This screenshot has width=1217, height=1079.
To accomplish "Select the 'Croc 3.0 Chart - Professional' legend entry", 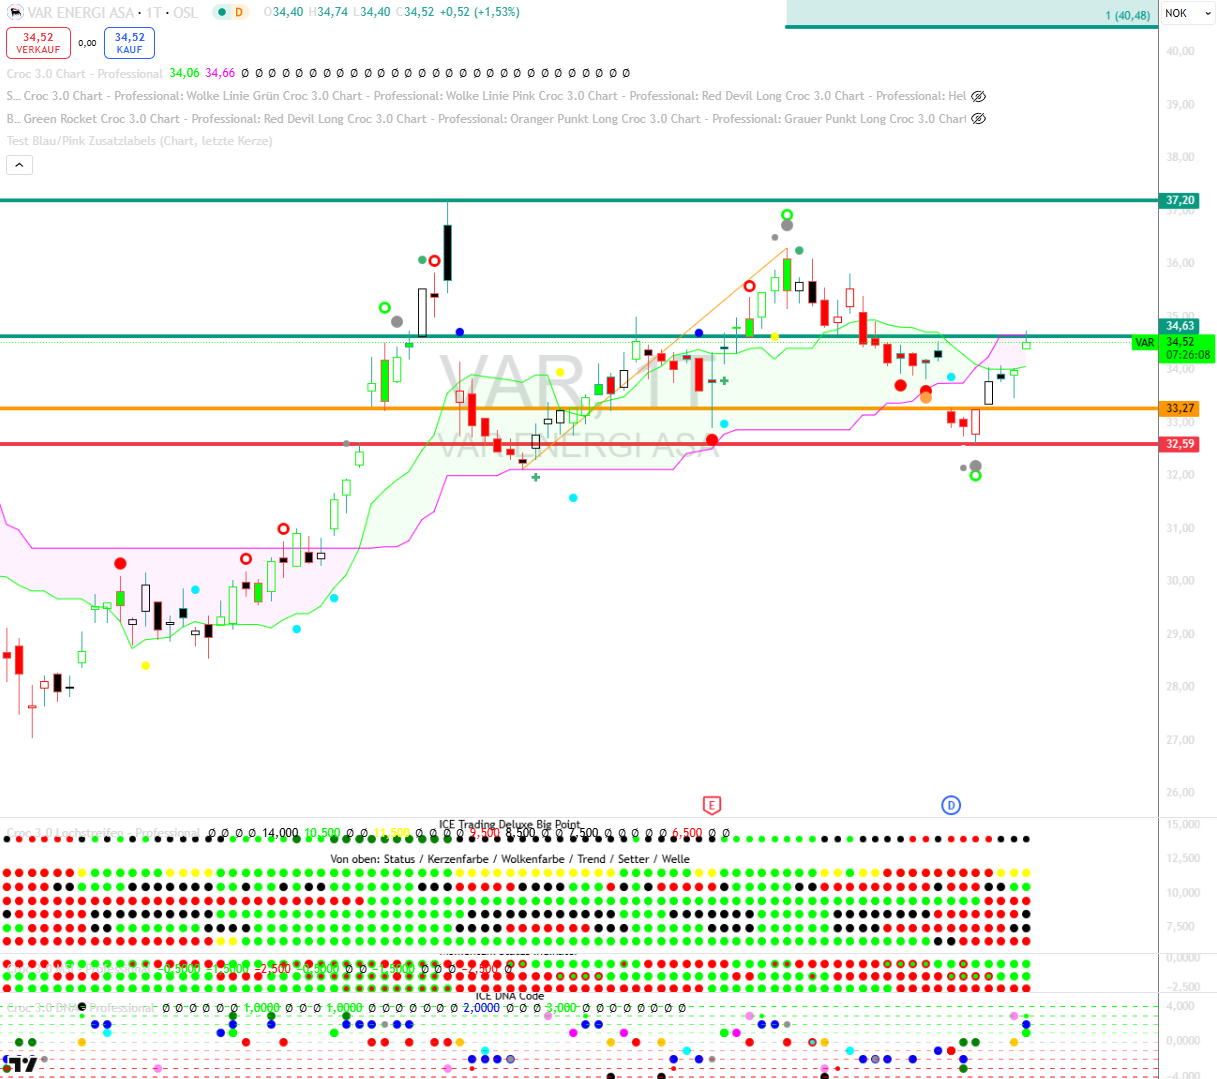I will pos(84,74).
